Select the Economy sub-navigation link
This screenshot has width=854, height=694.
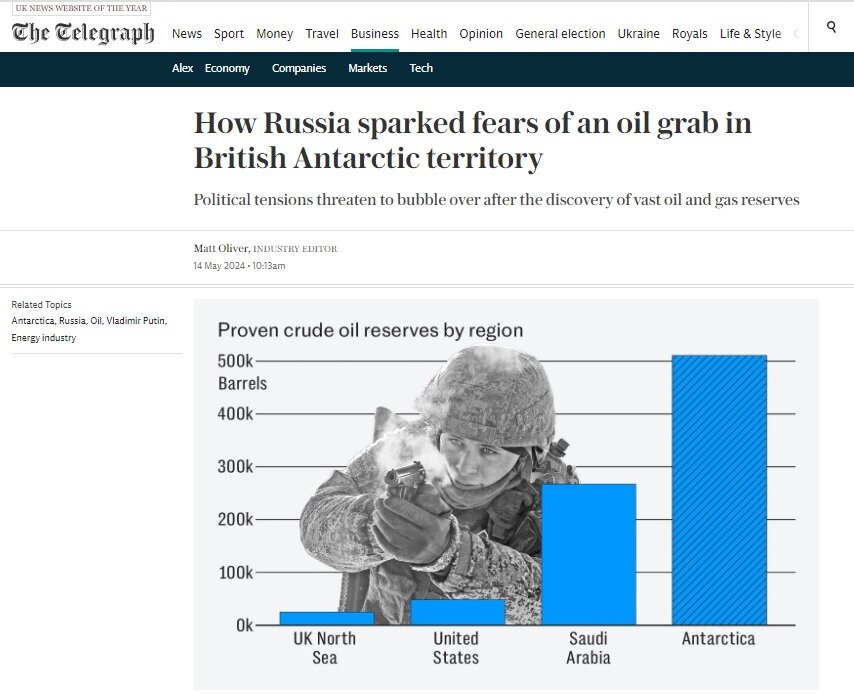(227, 68)
